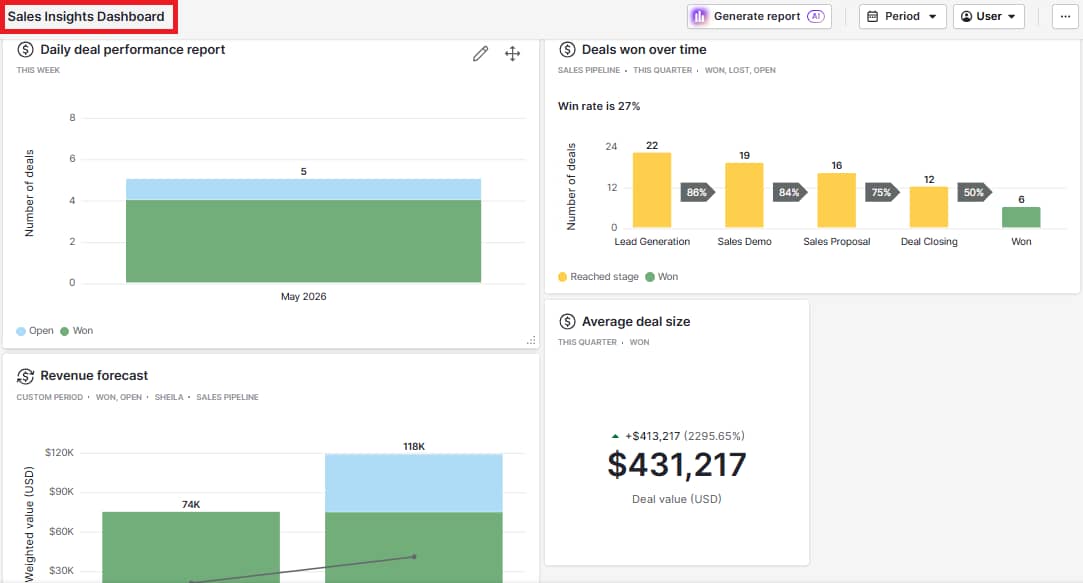Click the CUSTOM PERIOD filter label
This screenshot has width=1083, height=583.
click(x=50, y=397)
